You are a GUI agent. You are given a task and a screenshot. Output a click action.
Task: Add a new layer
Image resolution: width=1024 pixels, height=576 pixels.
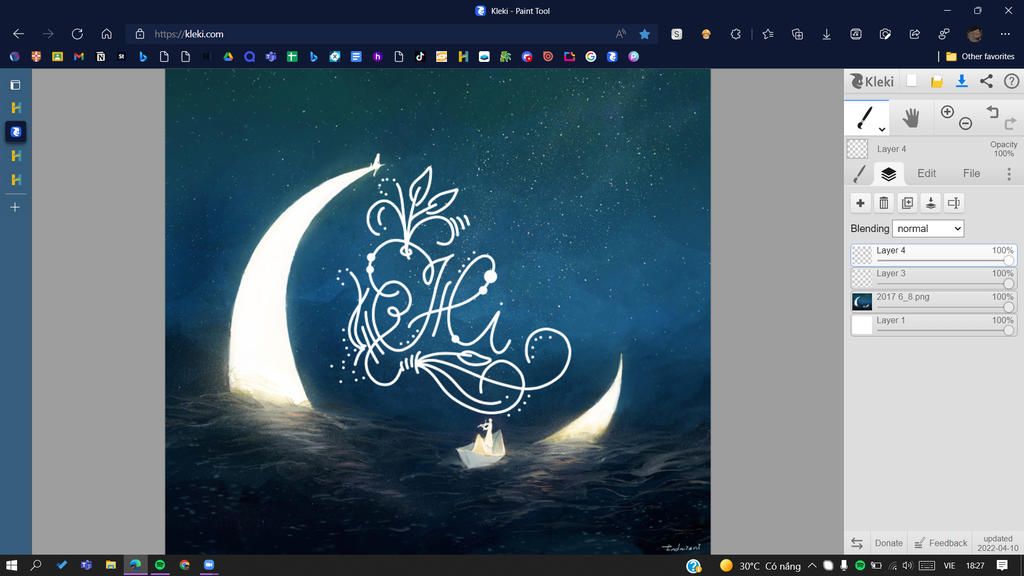(x=860, y=203)
